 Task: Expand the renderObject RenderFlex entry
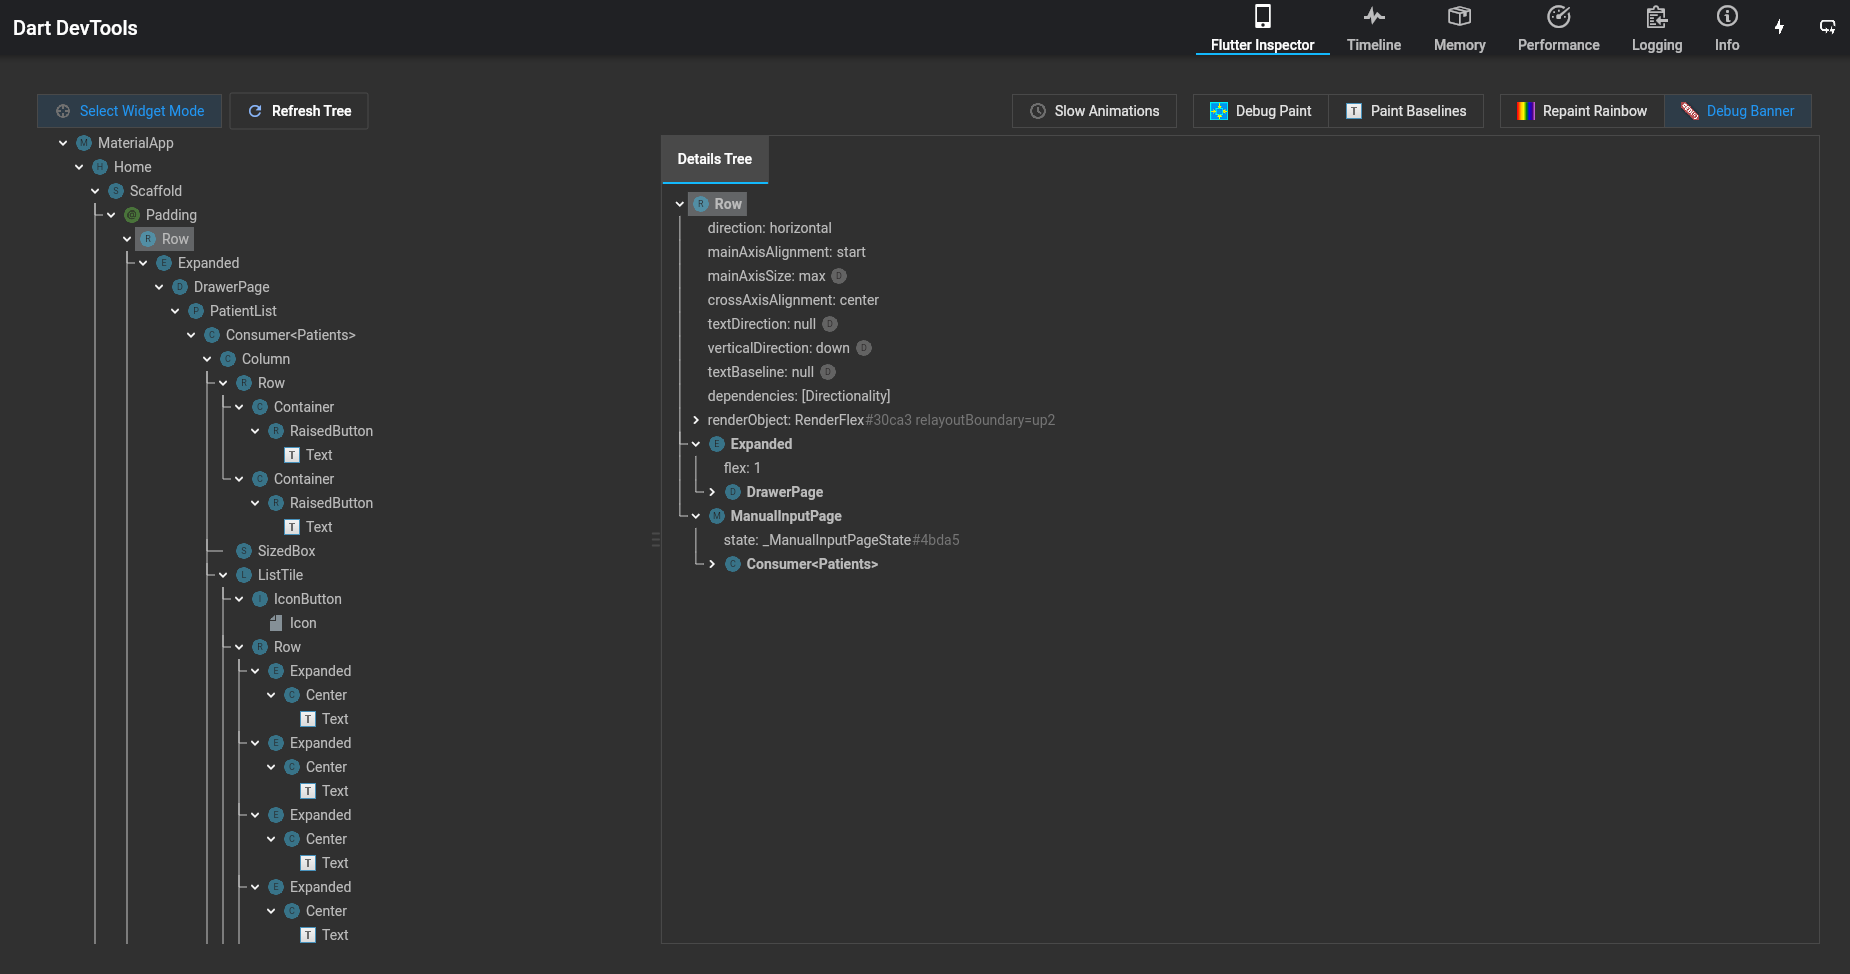[x=698, y=420]
